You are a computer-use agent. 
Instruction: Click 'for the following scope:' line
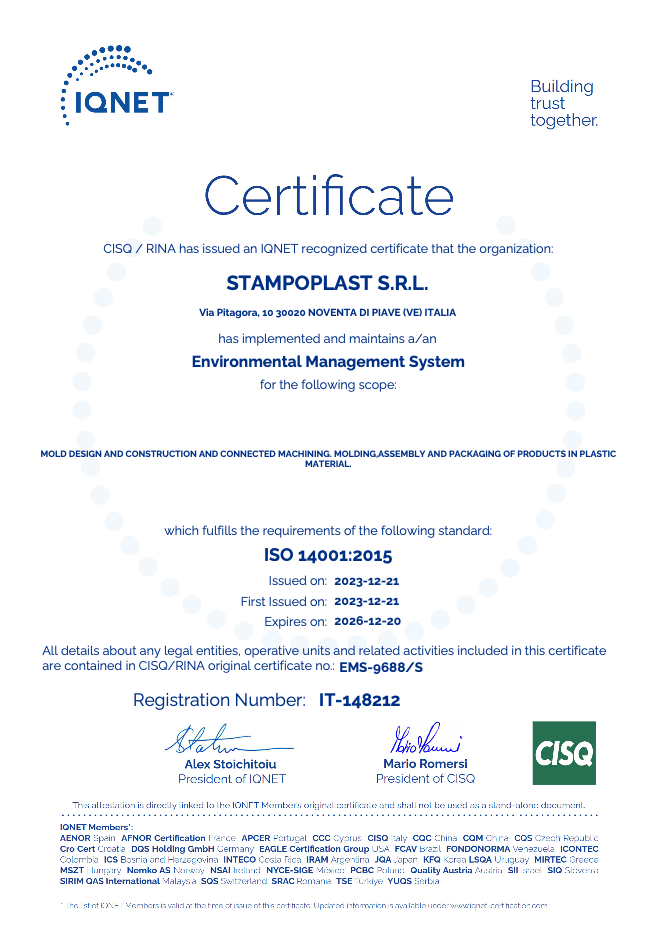[328, 385]
